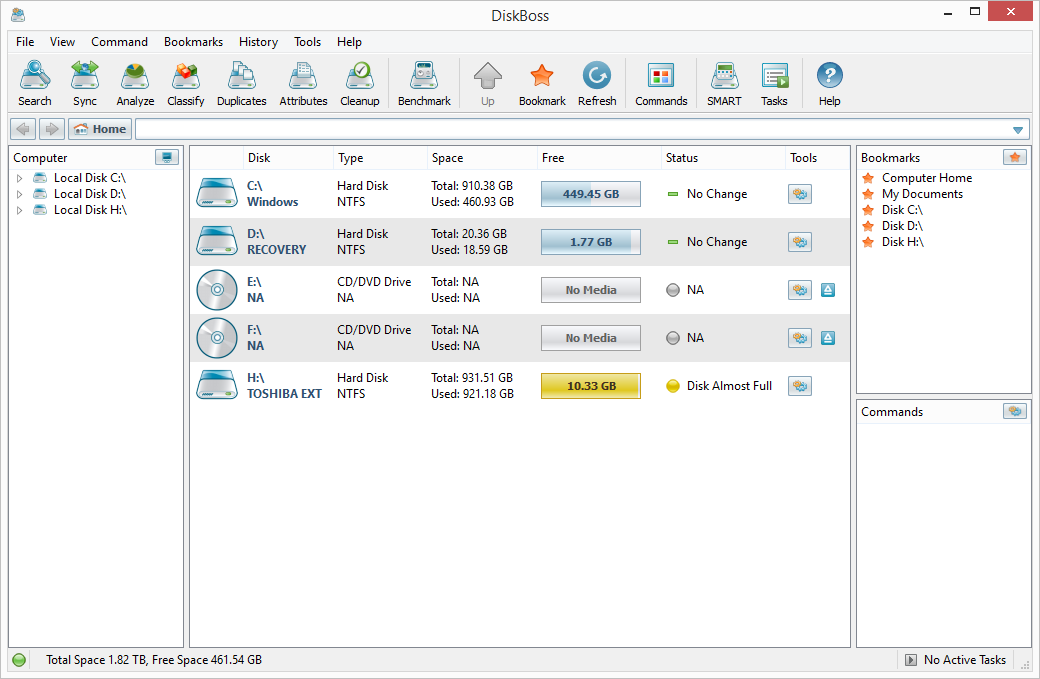Open the Attributes tool

(x=303, y=84)
